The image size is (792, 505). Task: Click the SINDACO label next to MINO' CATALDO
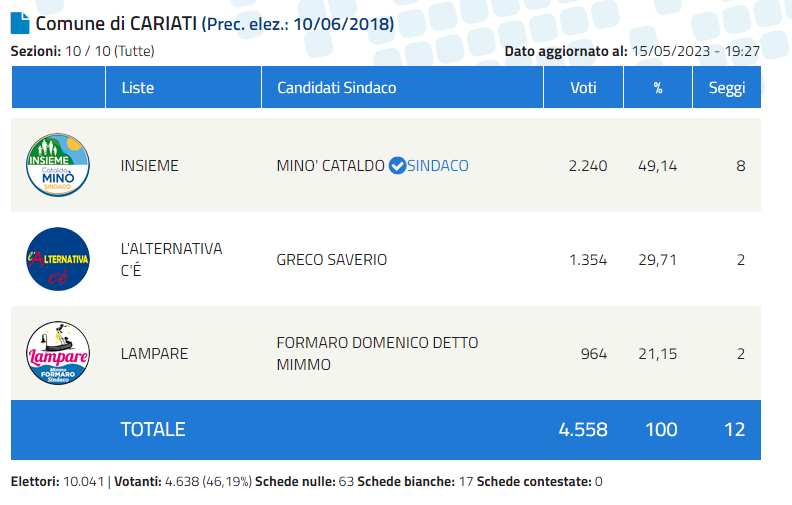(x=438, y=166)
